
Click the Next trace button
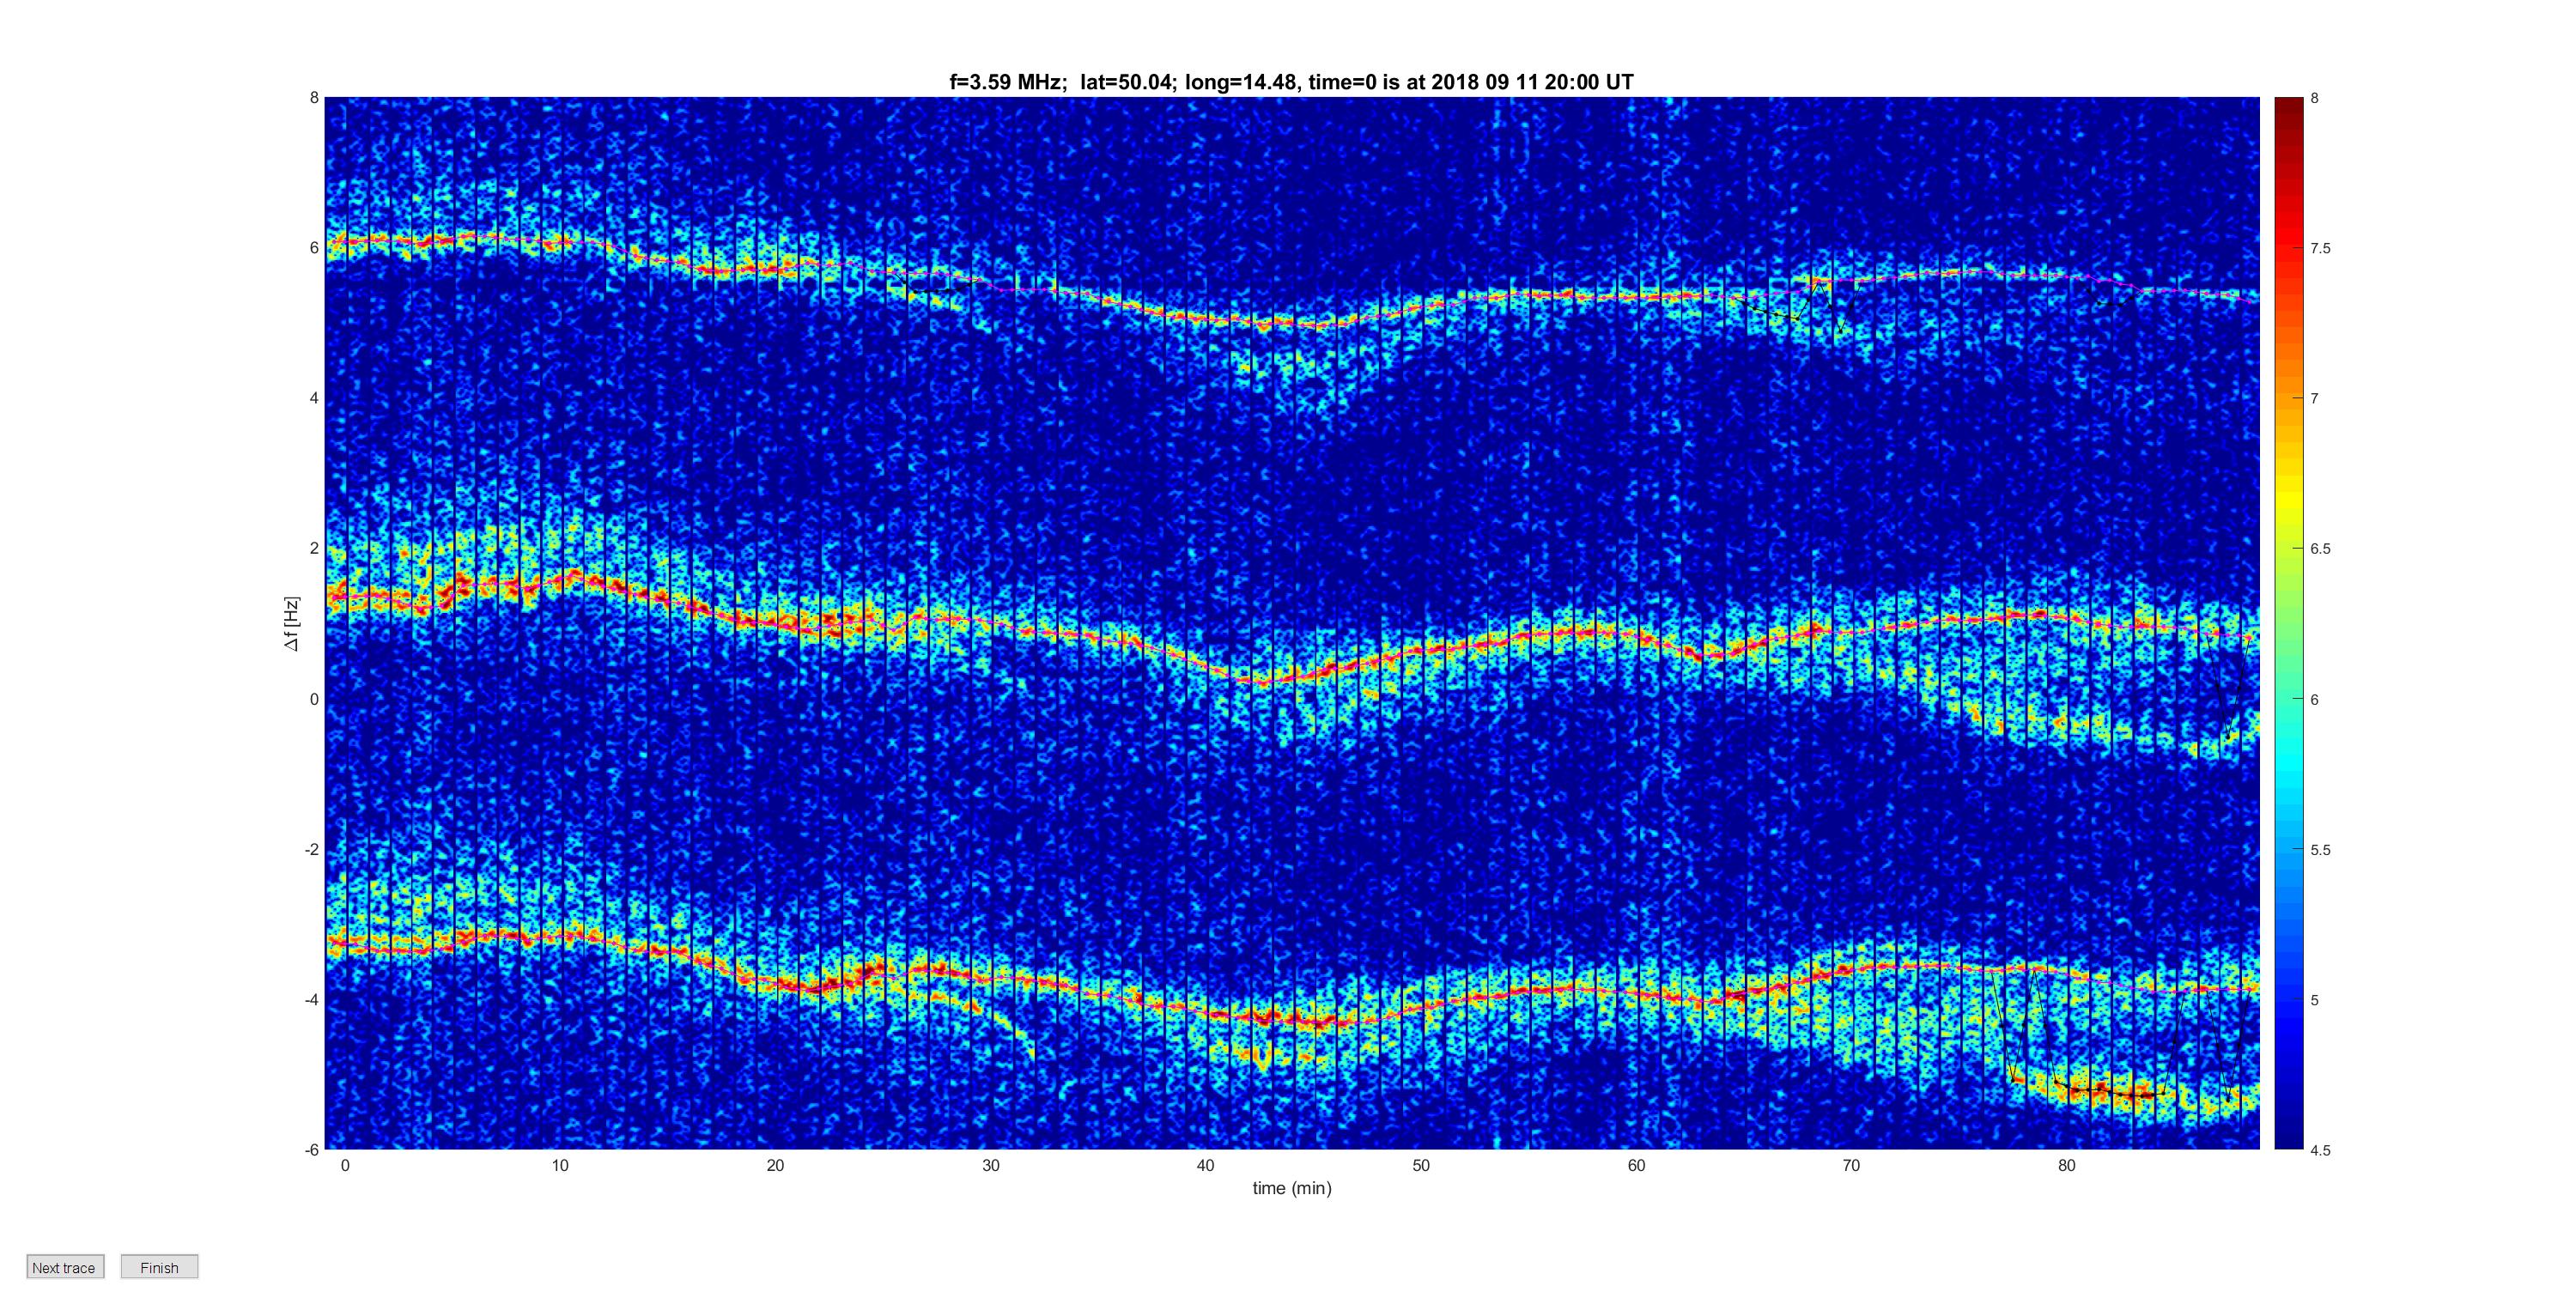tap(65, 1267)
